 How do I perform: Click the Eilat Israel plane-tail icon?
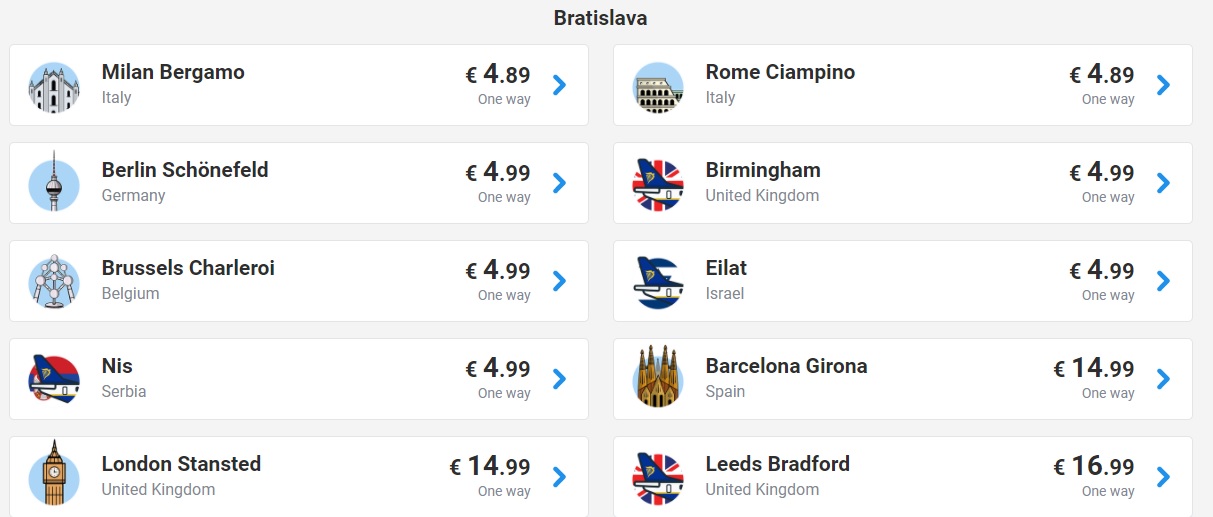(x=658, y=281)
